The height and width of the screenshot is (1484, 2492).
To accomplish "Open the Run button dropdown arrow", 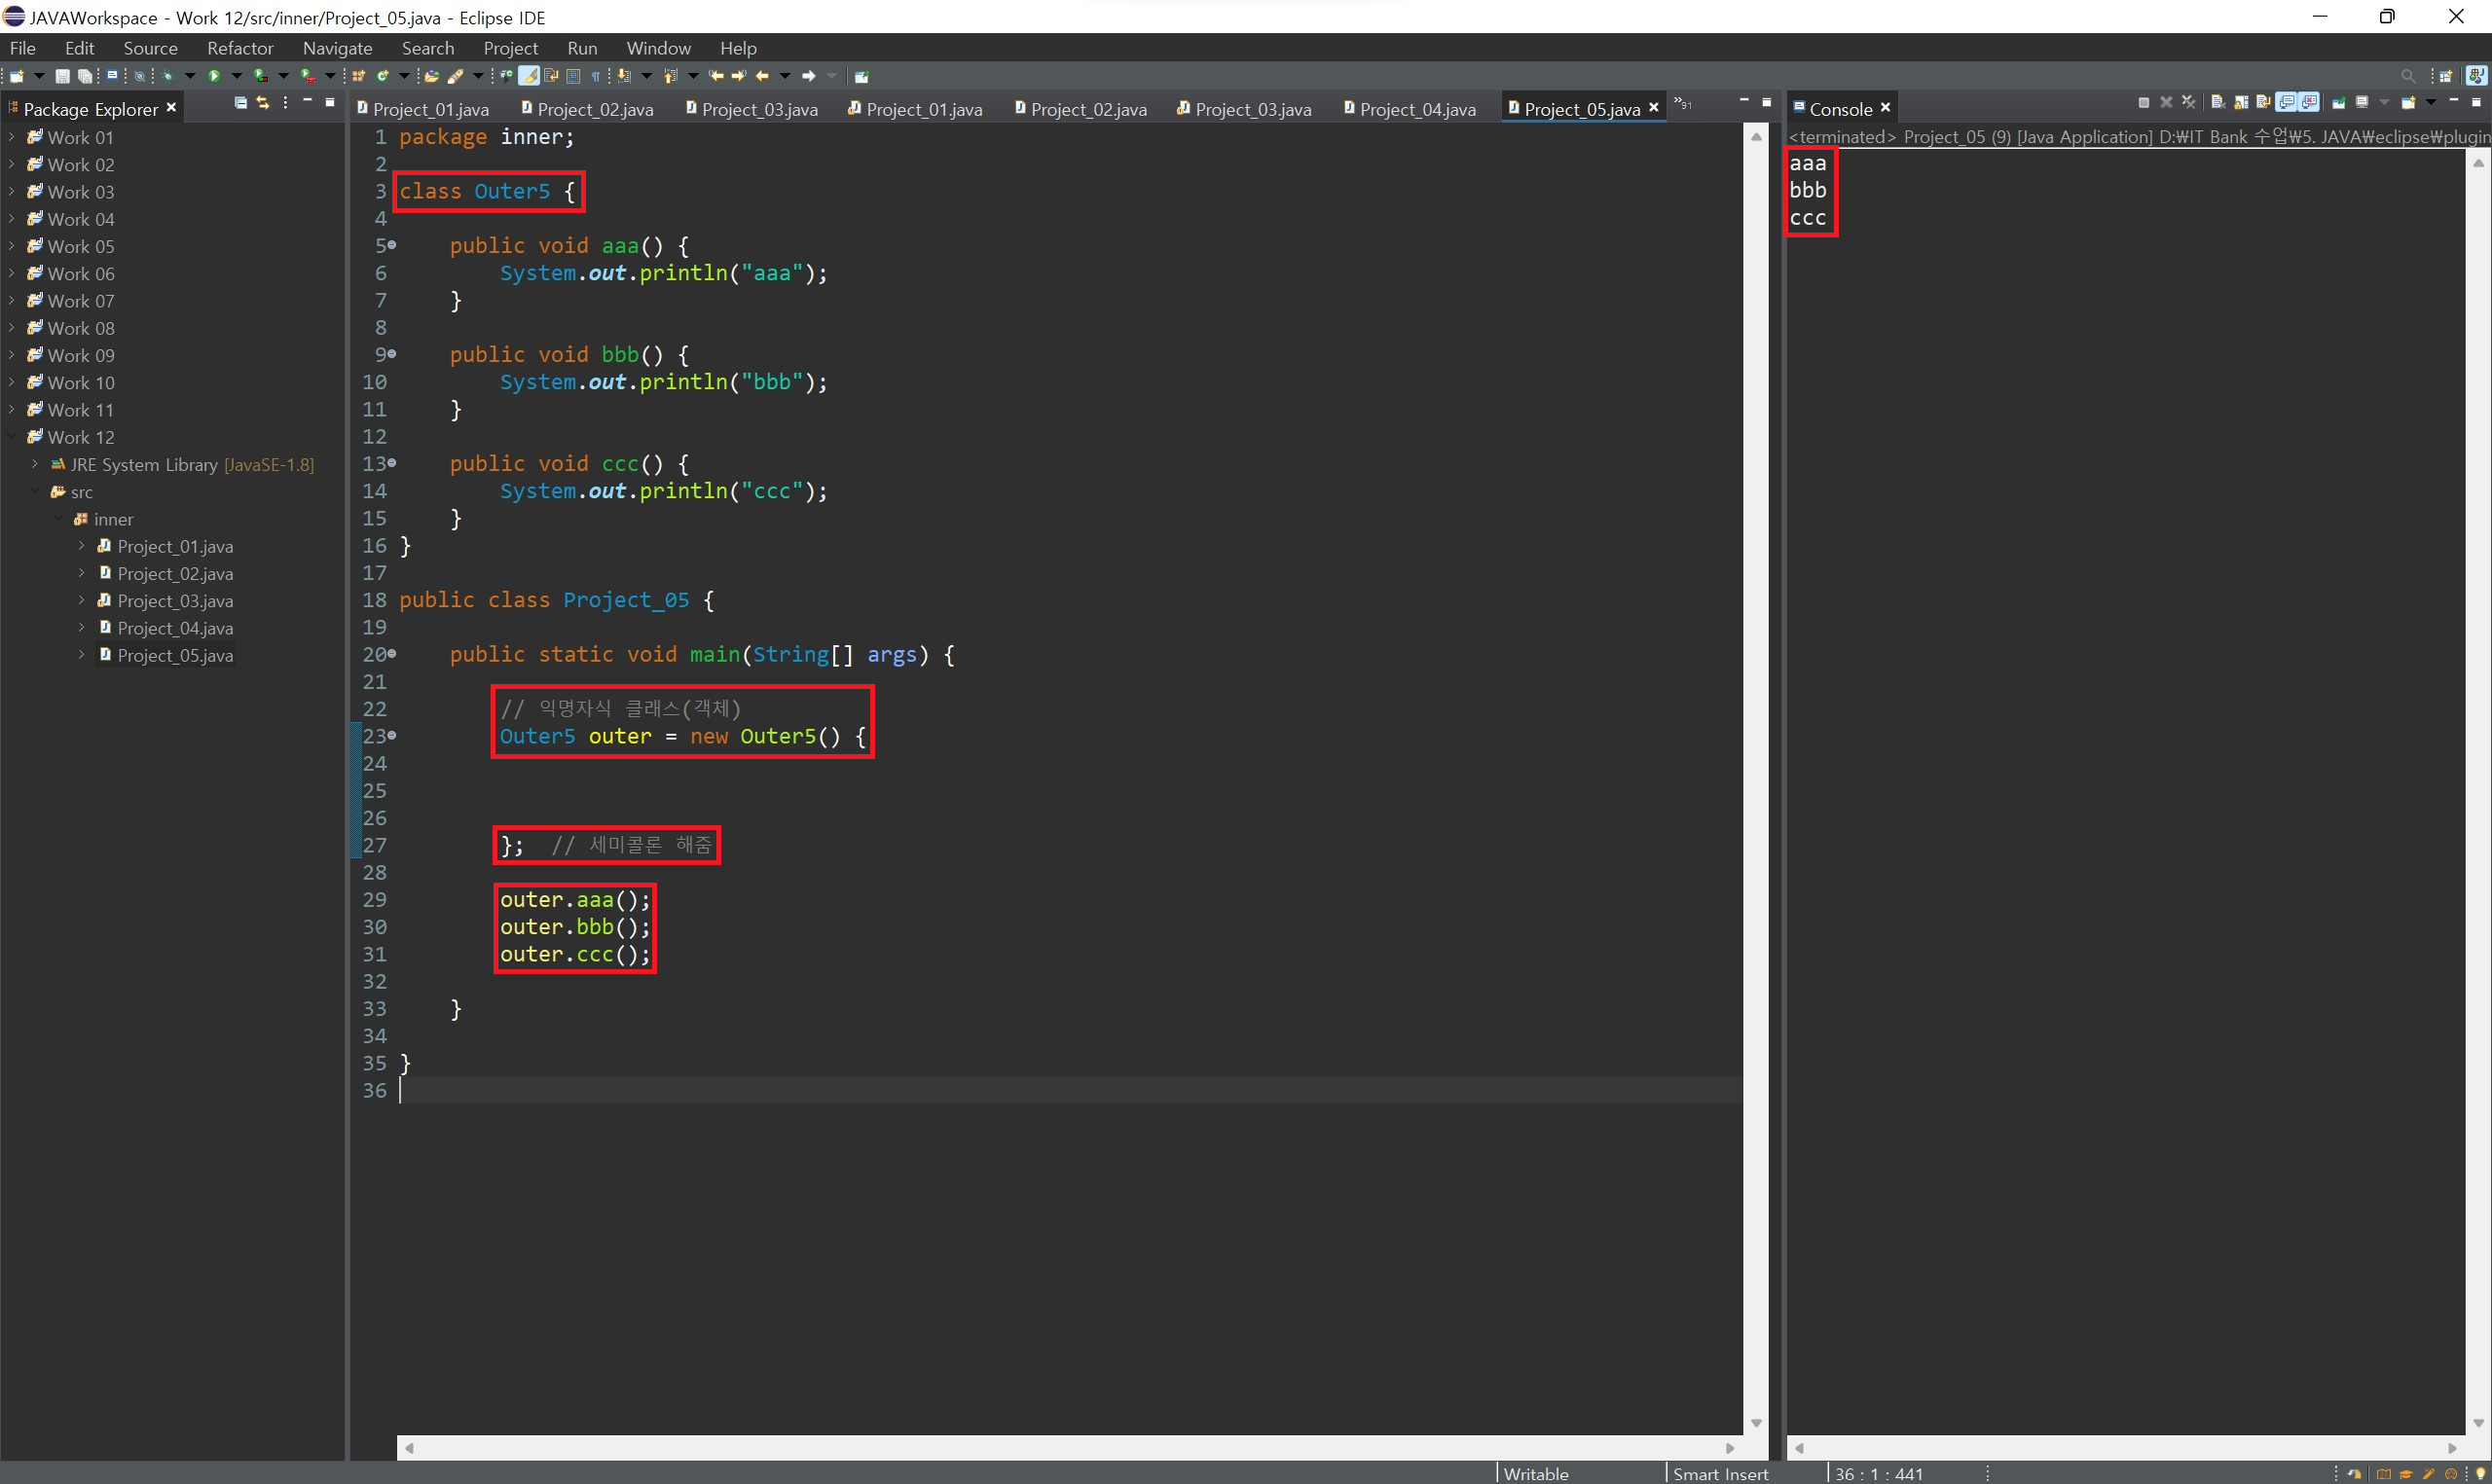I will tap(237, 76).
